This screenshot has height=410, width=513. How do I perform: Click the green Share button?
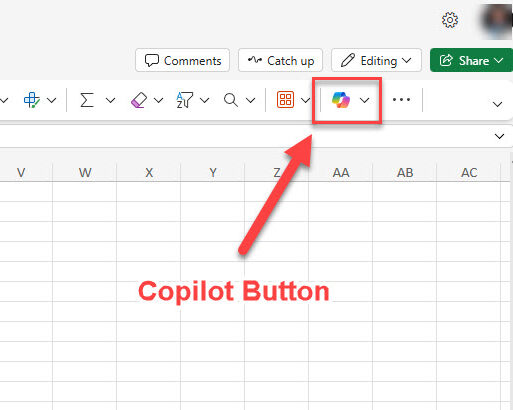(471, 60)
